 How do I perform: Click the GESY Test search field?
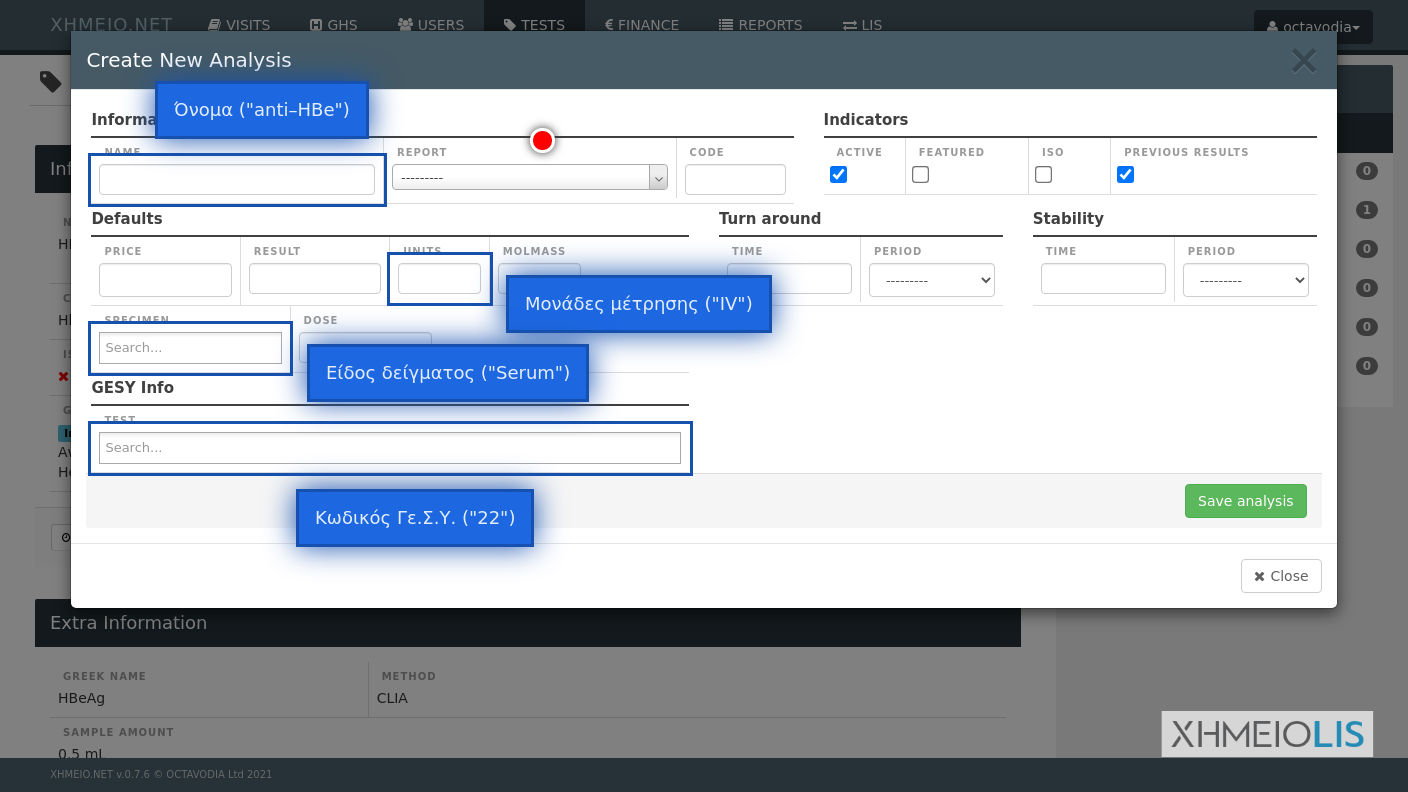click(389, 448)
